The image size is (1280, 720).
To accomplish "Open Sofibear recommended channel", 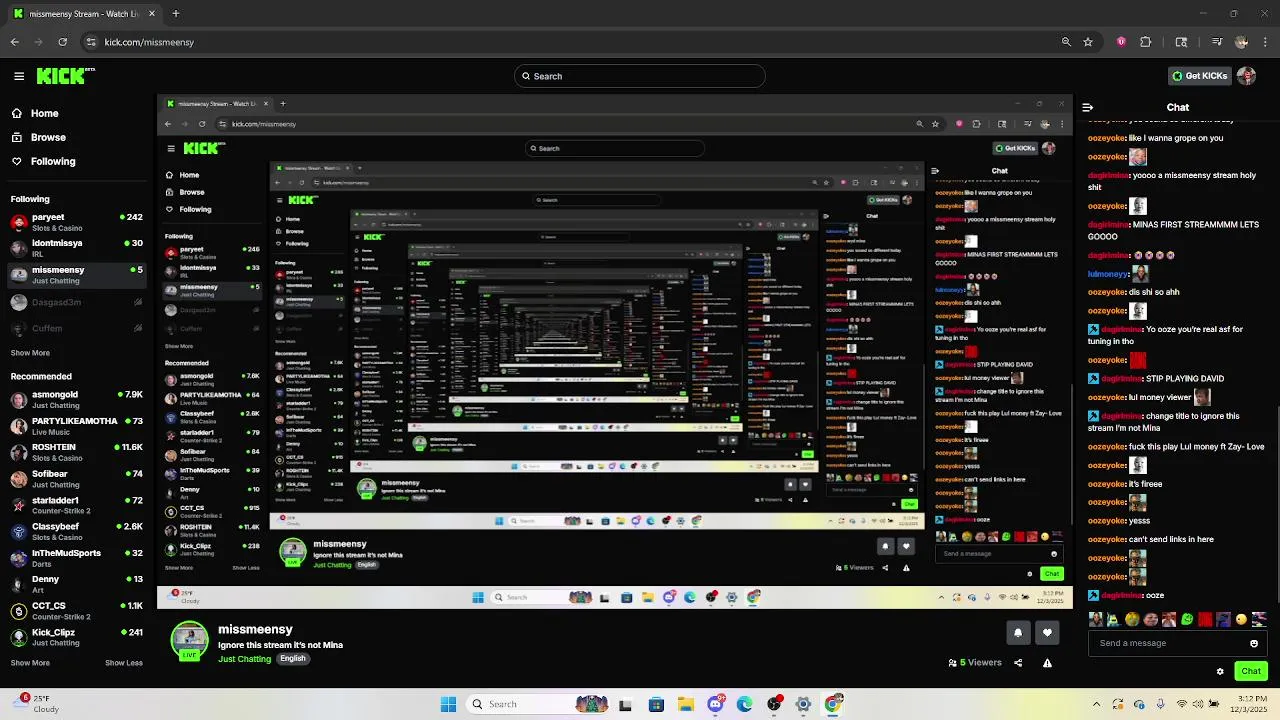I will click(x=76, y=479).
